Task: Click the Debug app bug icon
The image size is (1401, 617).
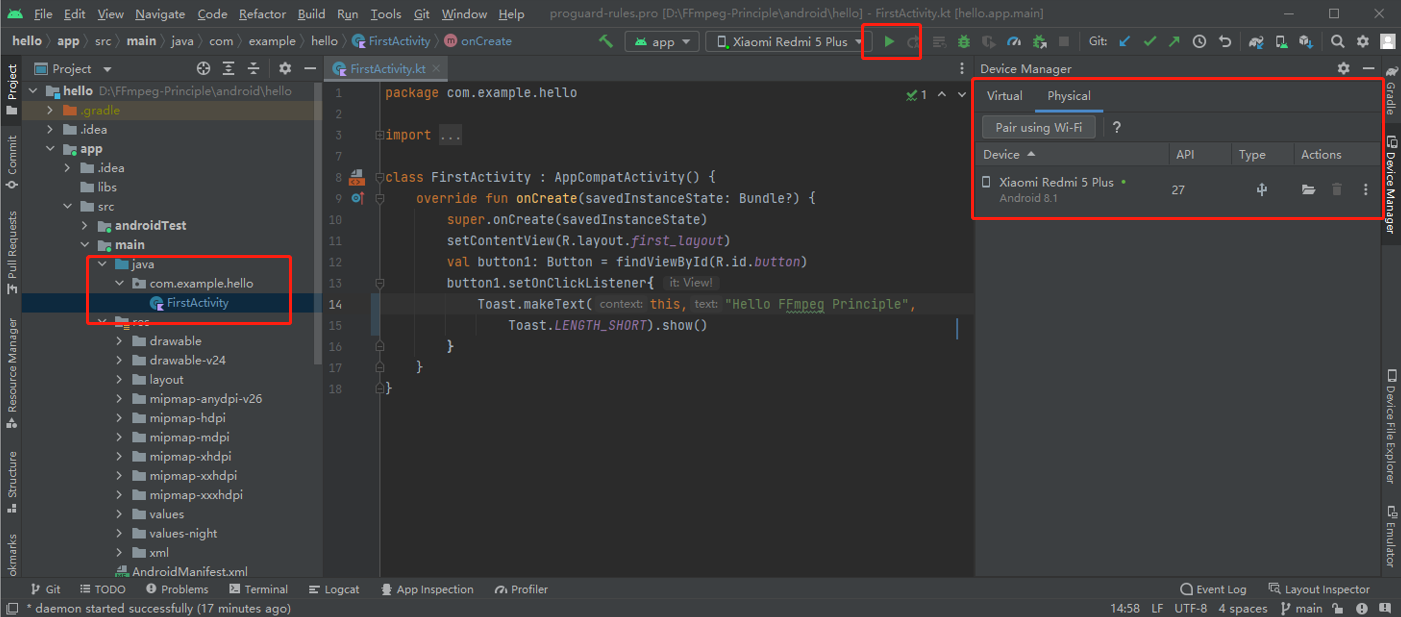Action: click(963, 42)
